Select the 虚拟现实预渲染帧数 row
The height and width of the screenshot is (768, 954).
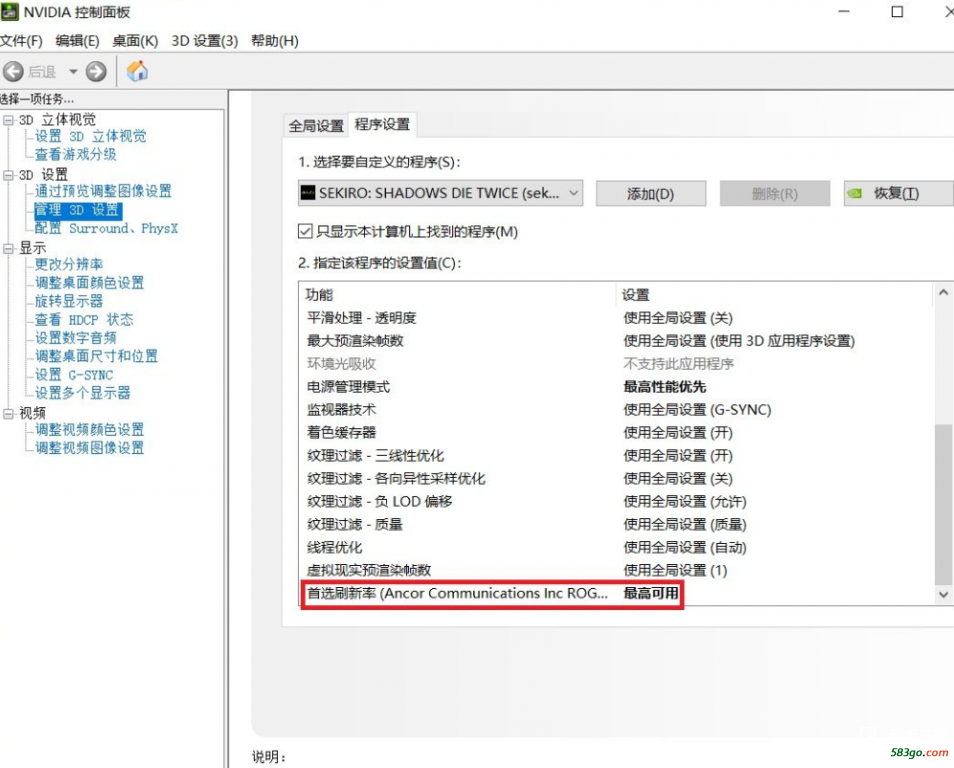point(616,570)
